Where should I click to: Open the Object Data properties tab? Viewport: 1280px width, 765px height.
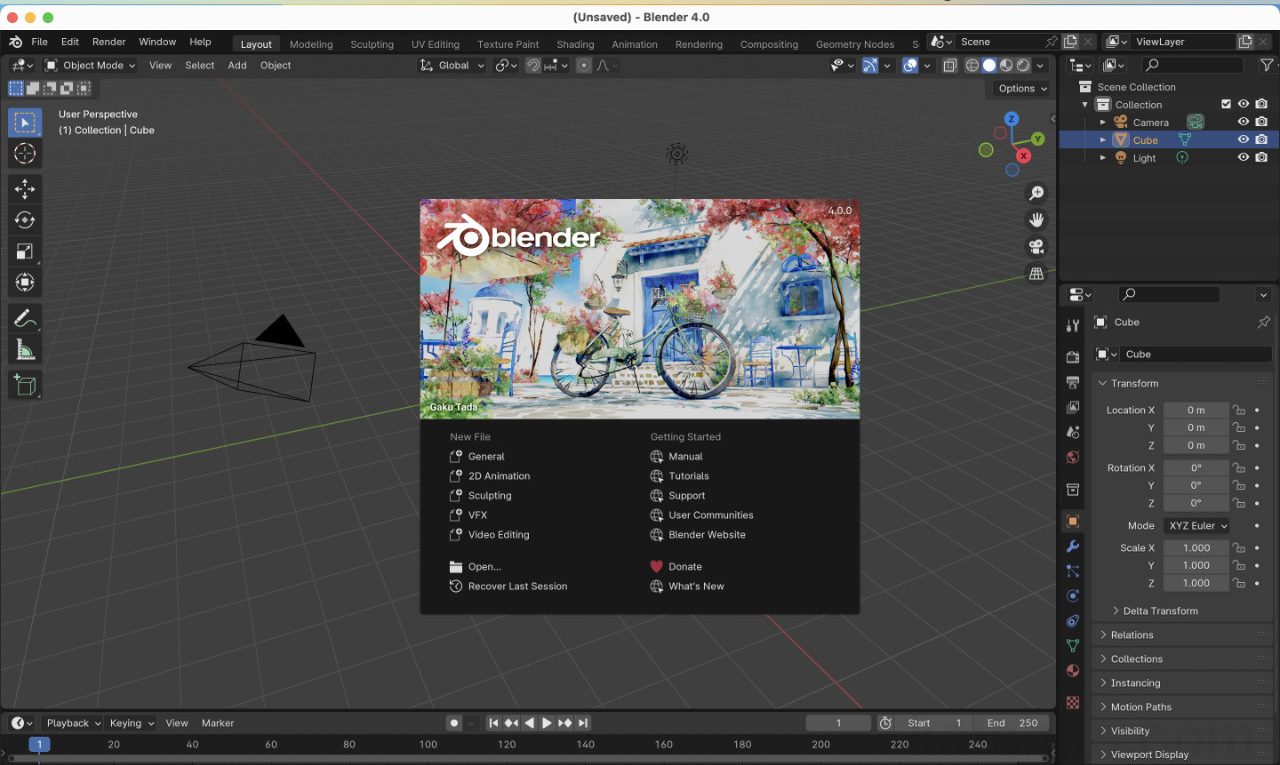click(1073, 646)
